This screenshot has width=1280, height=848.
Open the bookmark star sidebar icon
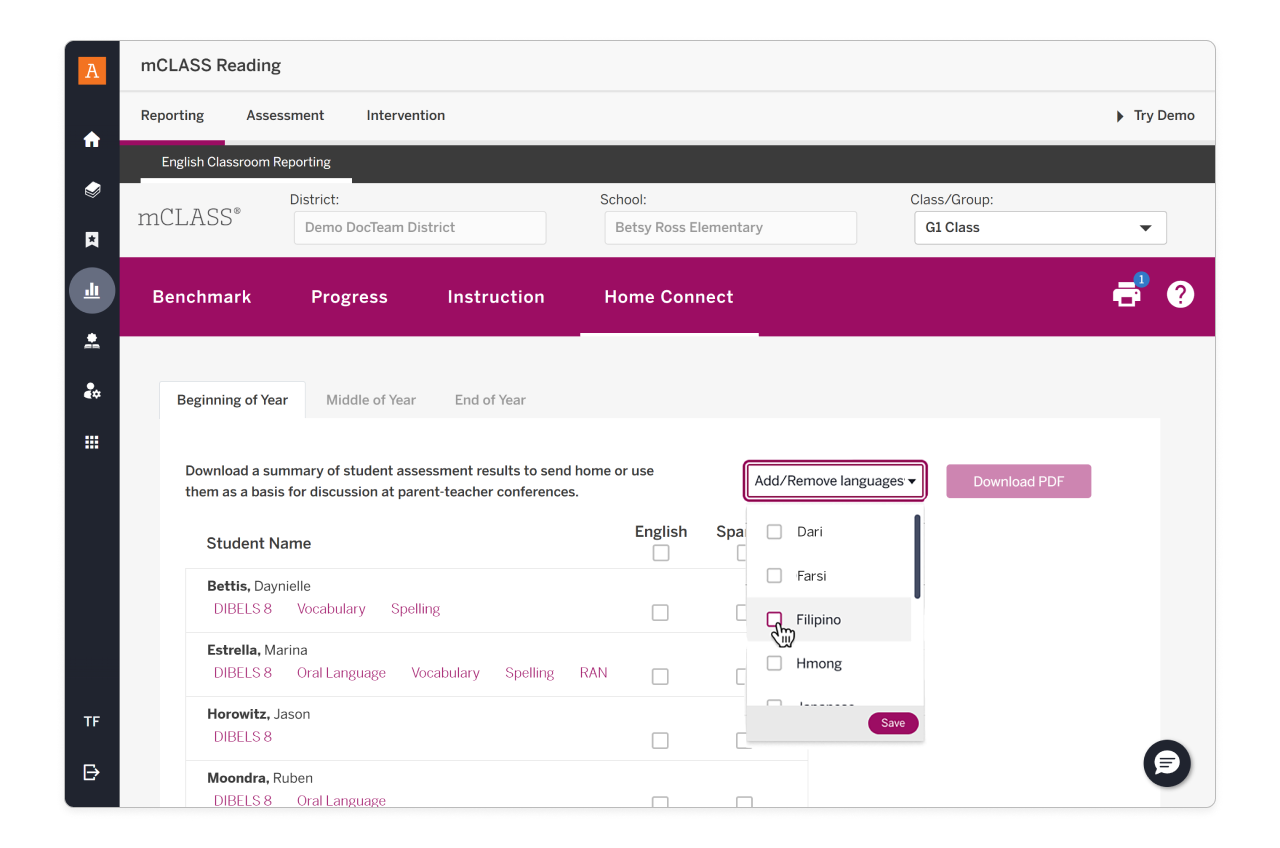click(92, 240)
